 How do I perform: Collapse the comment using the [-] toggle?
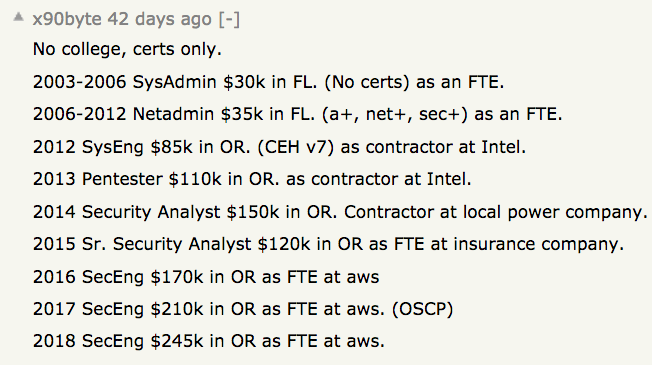(x=229, y=20)
